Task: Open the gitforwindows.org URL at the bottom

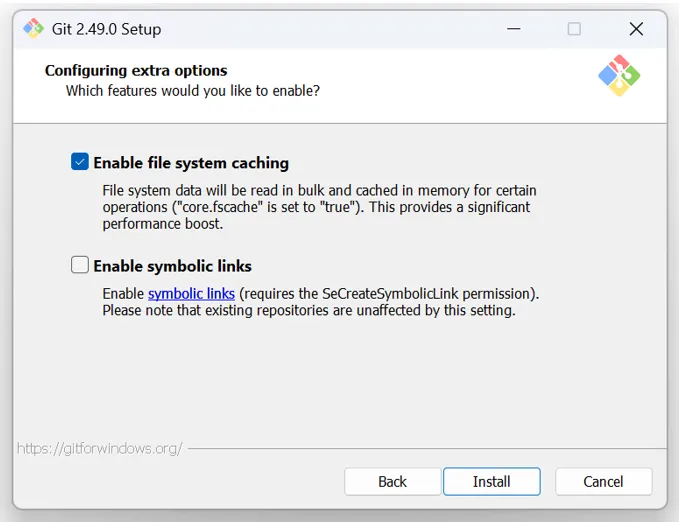Action: (x=99, y=448)
